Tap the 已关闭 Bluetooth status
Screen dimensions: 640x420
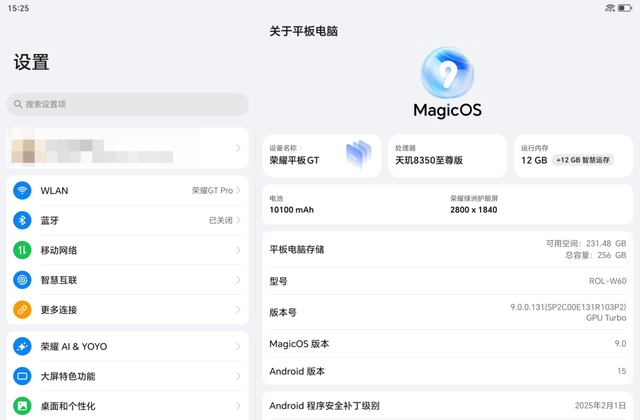(x=221, y=220)
